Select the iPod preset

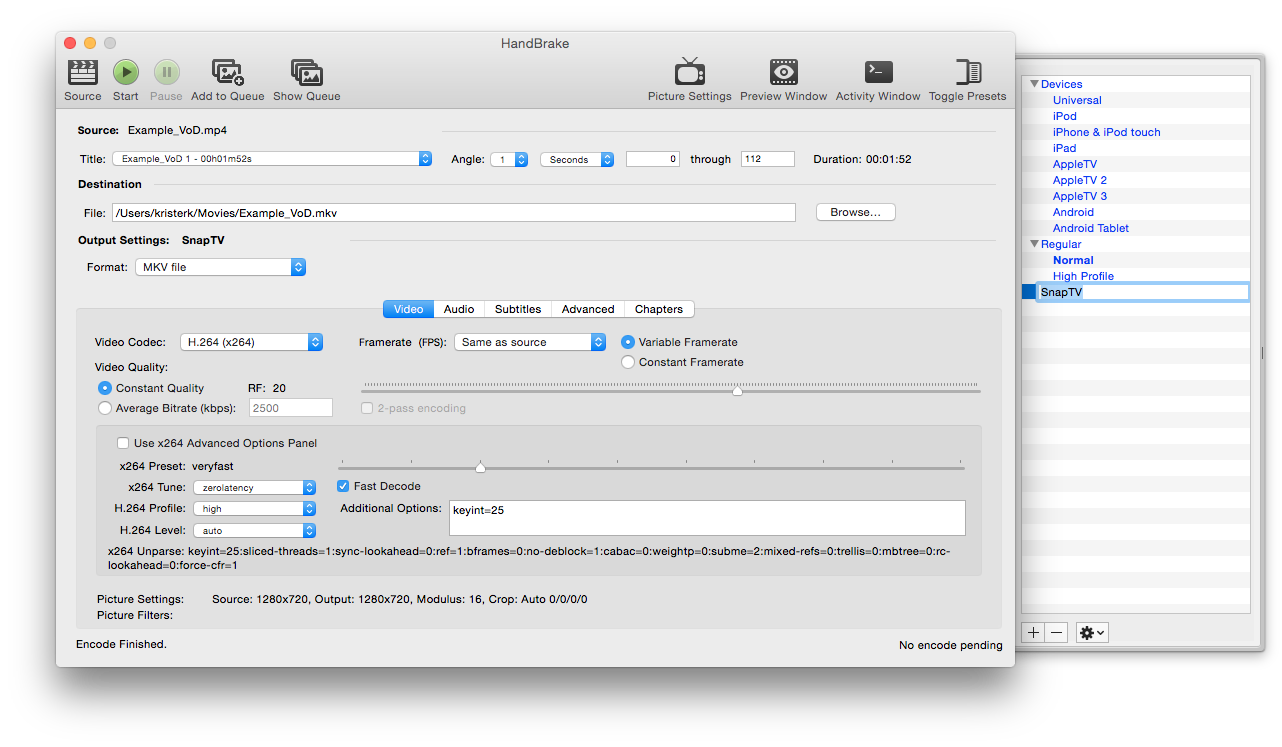[x=1065, y=116]
